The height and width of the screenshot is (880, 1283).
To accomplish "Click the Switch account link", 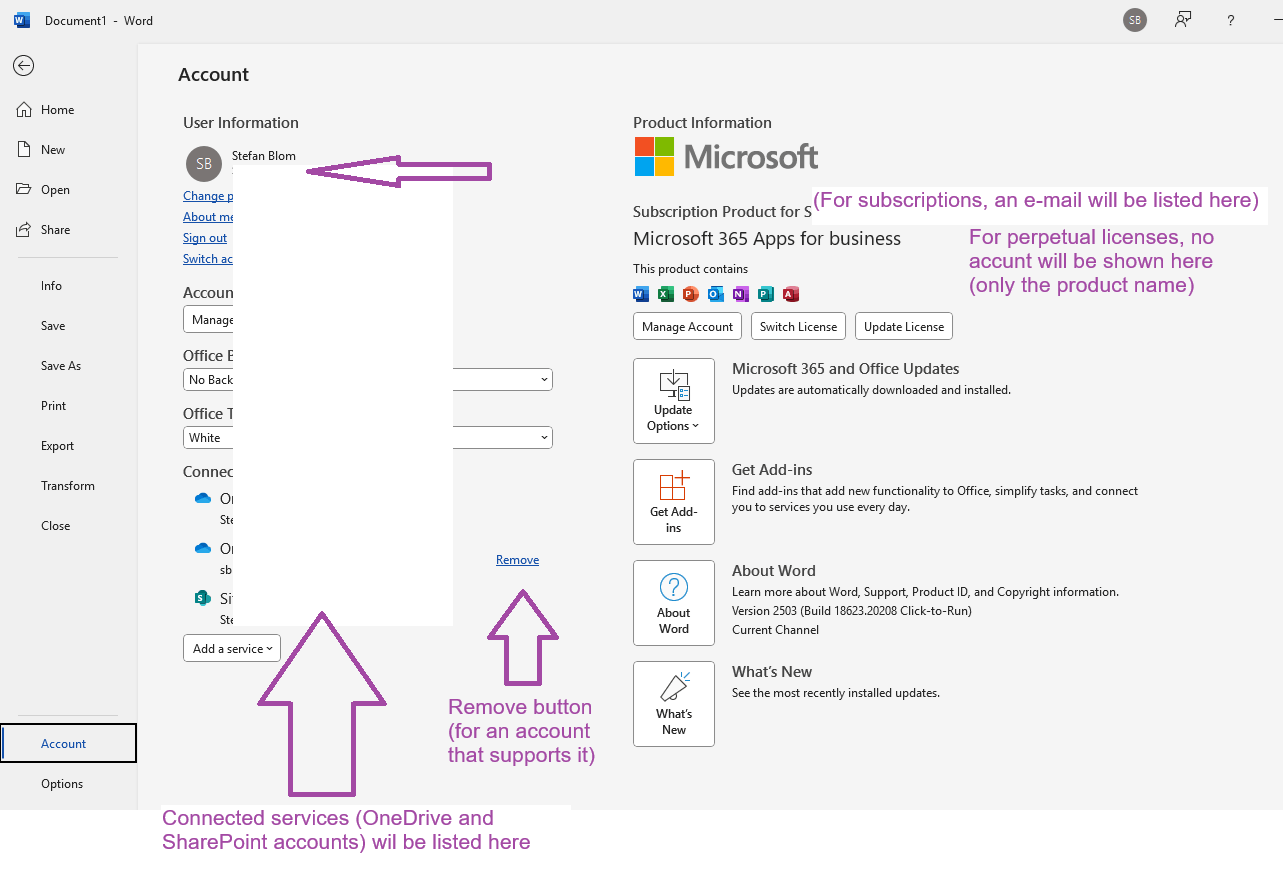I will [208, 259].
